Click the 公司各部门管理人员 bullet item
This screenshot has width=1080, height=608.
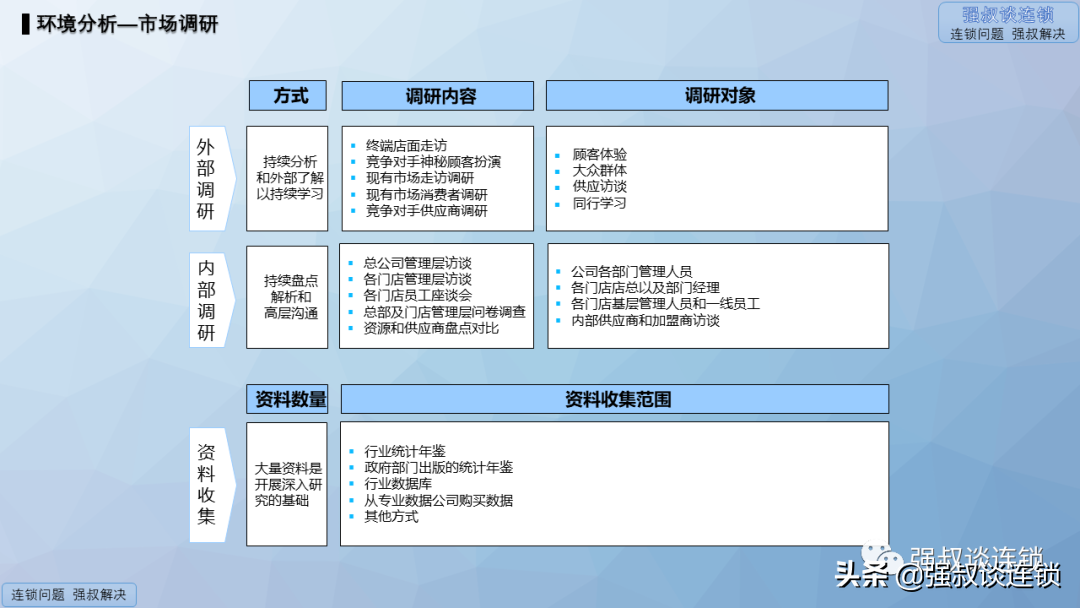click(x=631, y=272)
